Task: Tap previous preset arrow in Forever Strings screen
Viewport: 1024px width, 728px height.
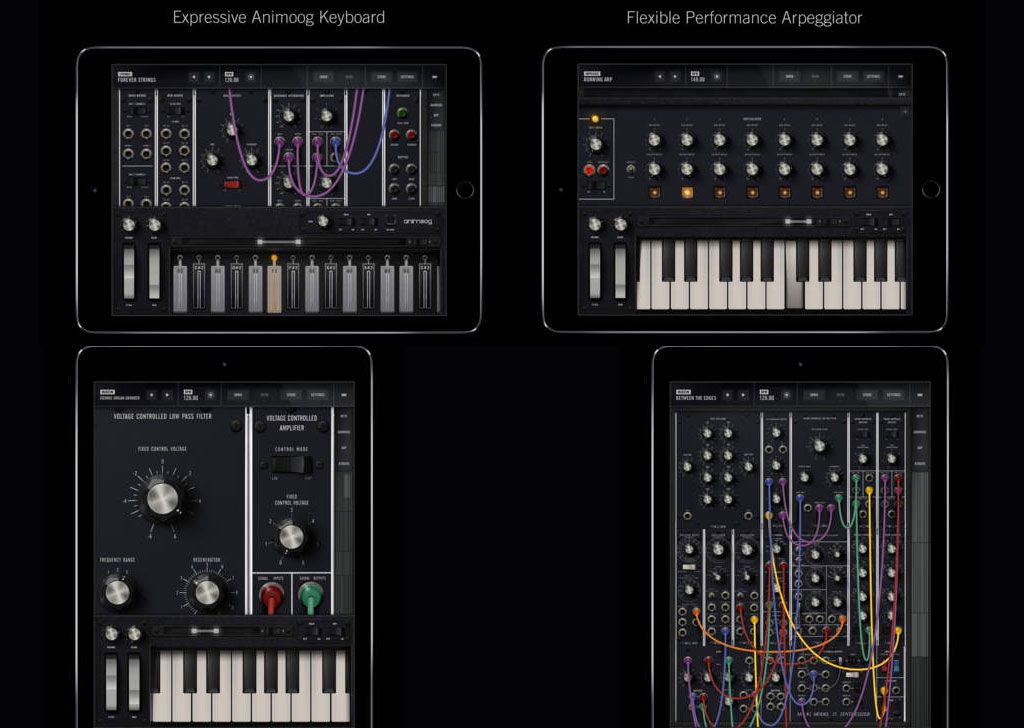Action: pos(193,77)
